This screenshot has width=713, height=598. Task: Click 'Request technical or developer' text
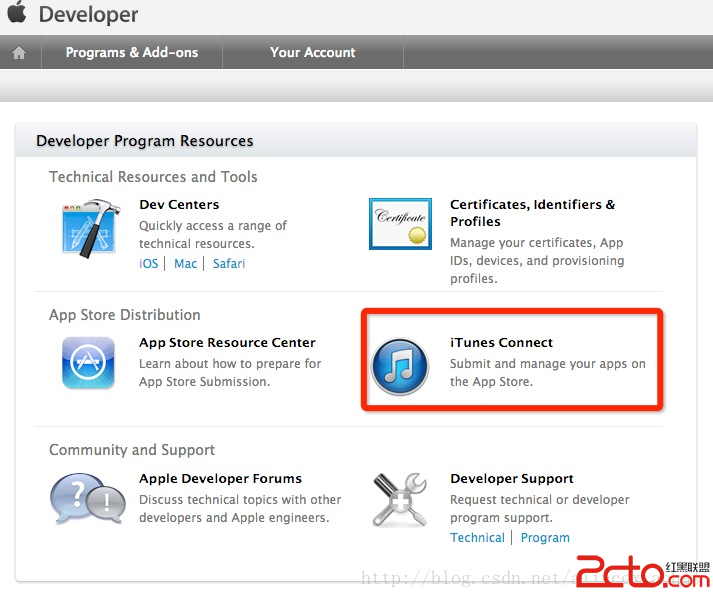(x=540, y=508)
